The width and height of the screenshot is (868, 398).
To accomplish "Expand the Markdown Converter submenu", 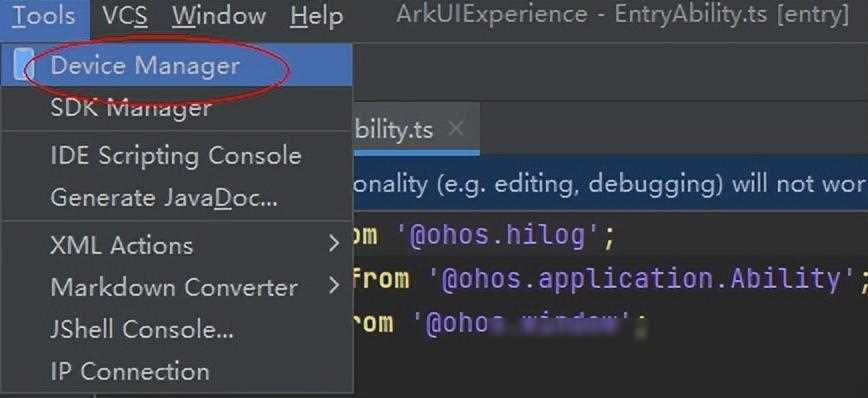I will tap(177, 287).
